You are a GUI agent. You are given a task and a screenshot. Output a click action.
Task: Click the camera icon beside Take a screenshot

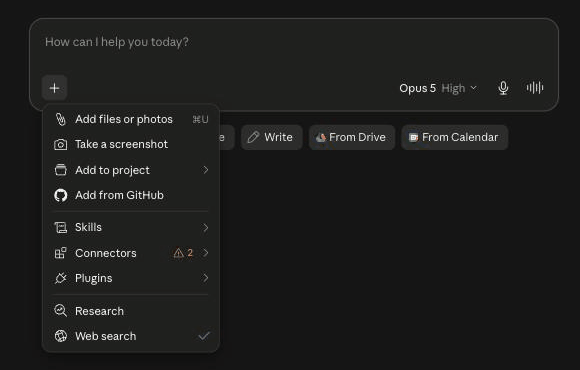[61, 144]
